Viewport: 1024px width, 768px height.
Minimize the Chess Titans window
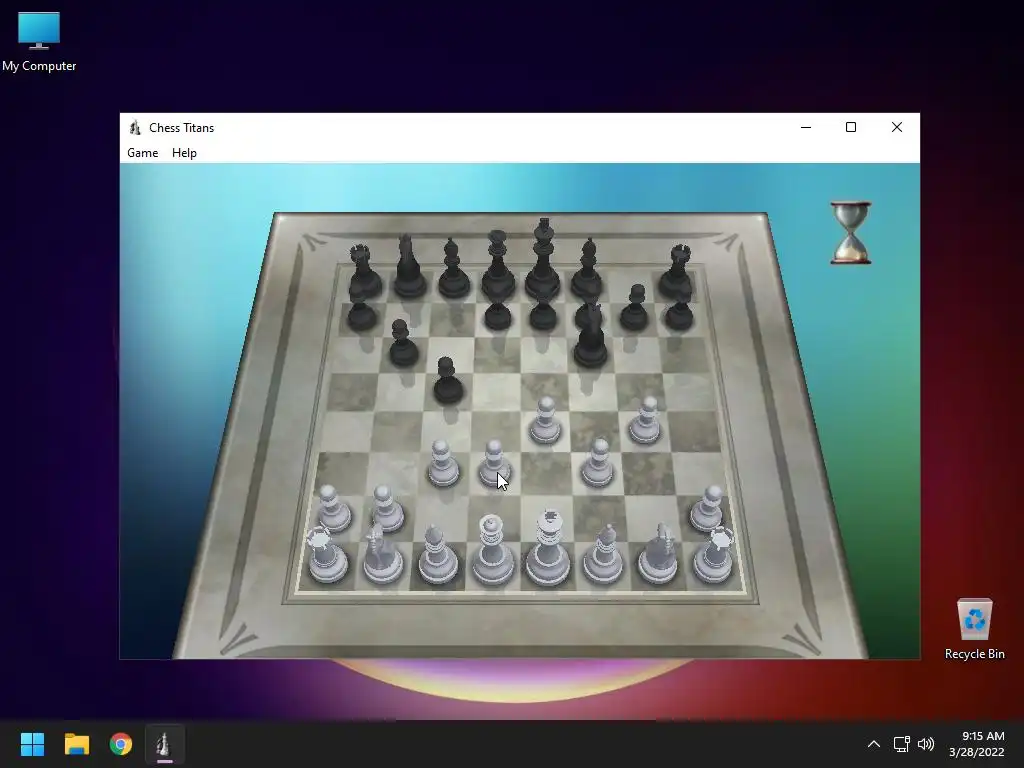tap(806, 127)
